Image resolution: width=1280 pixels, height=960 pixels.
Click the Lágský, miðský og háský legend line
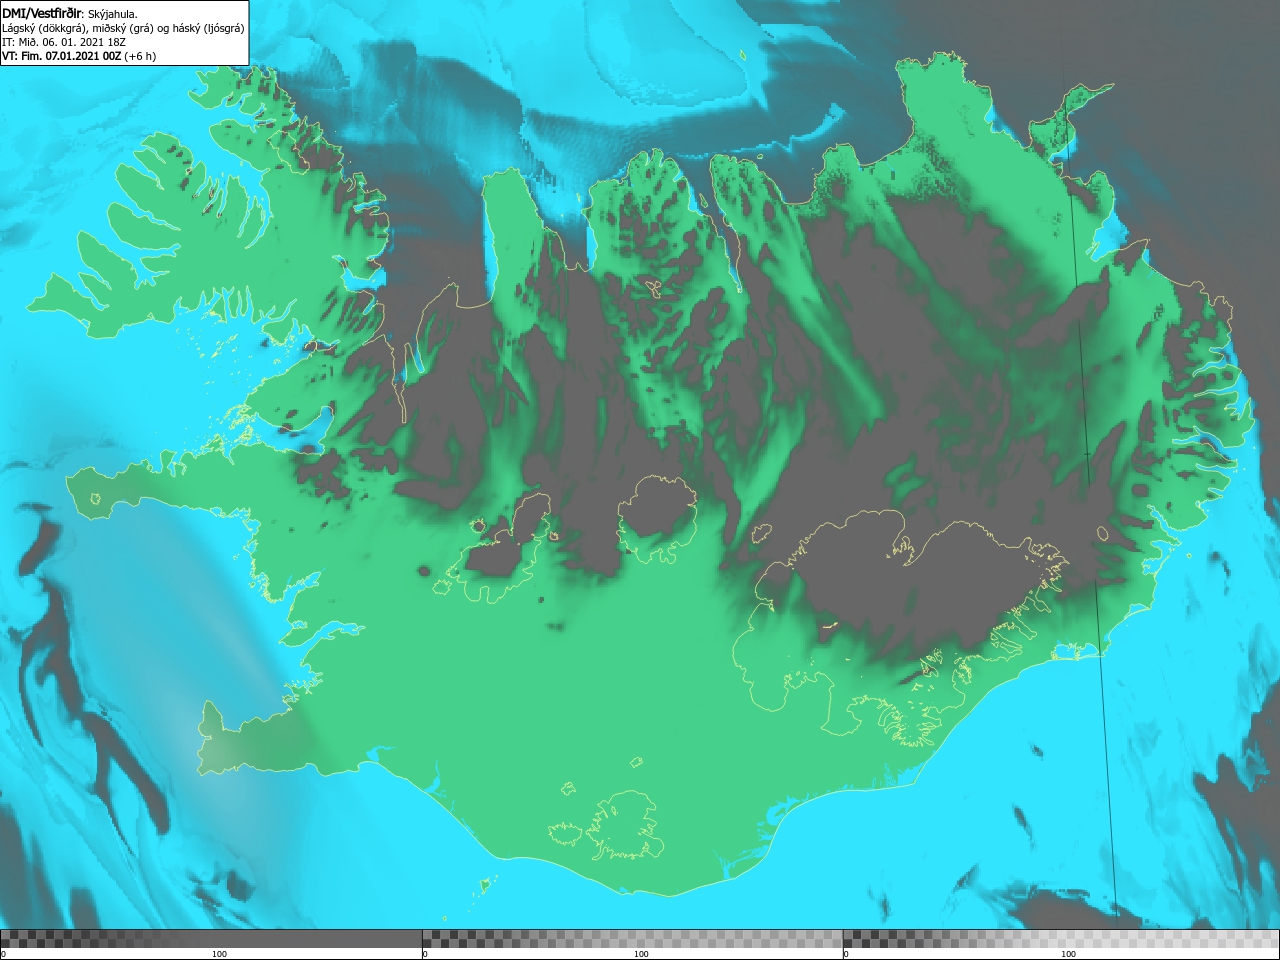point(123,28)
